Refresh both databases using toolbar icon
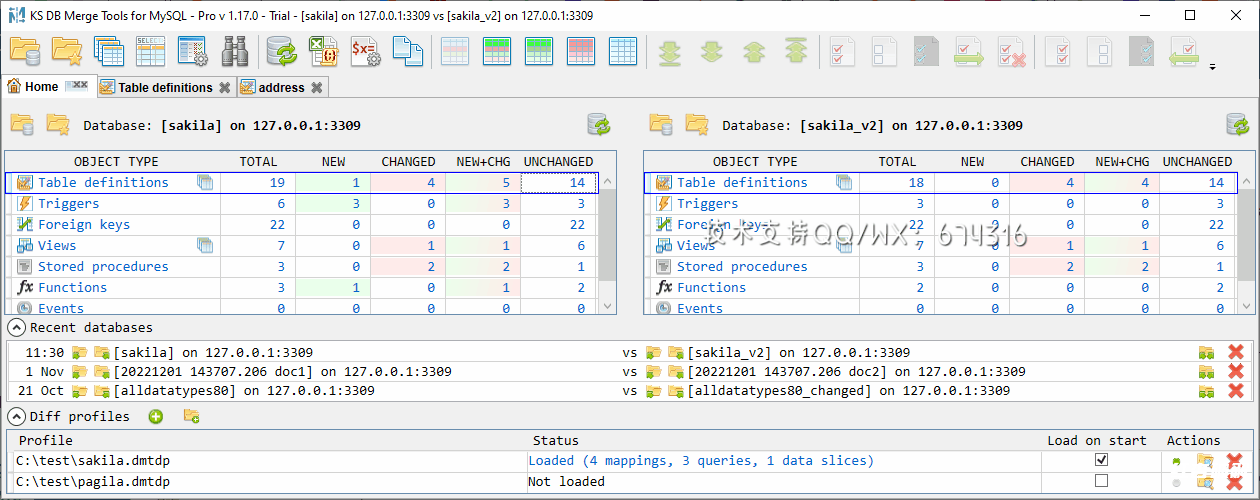 (x=282, y=50)
